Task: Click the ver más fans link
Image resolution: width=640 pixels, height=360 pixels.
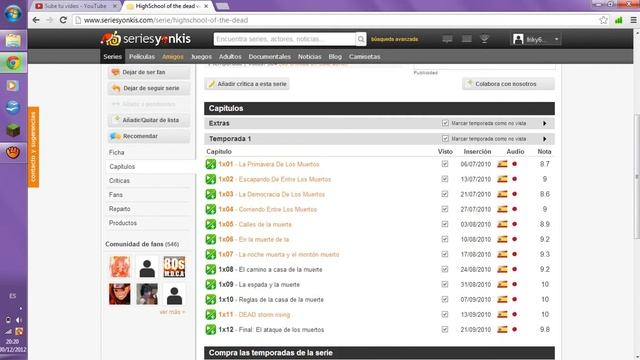Action: [172, 312]
